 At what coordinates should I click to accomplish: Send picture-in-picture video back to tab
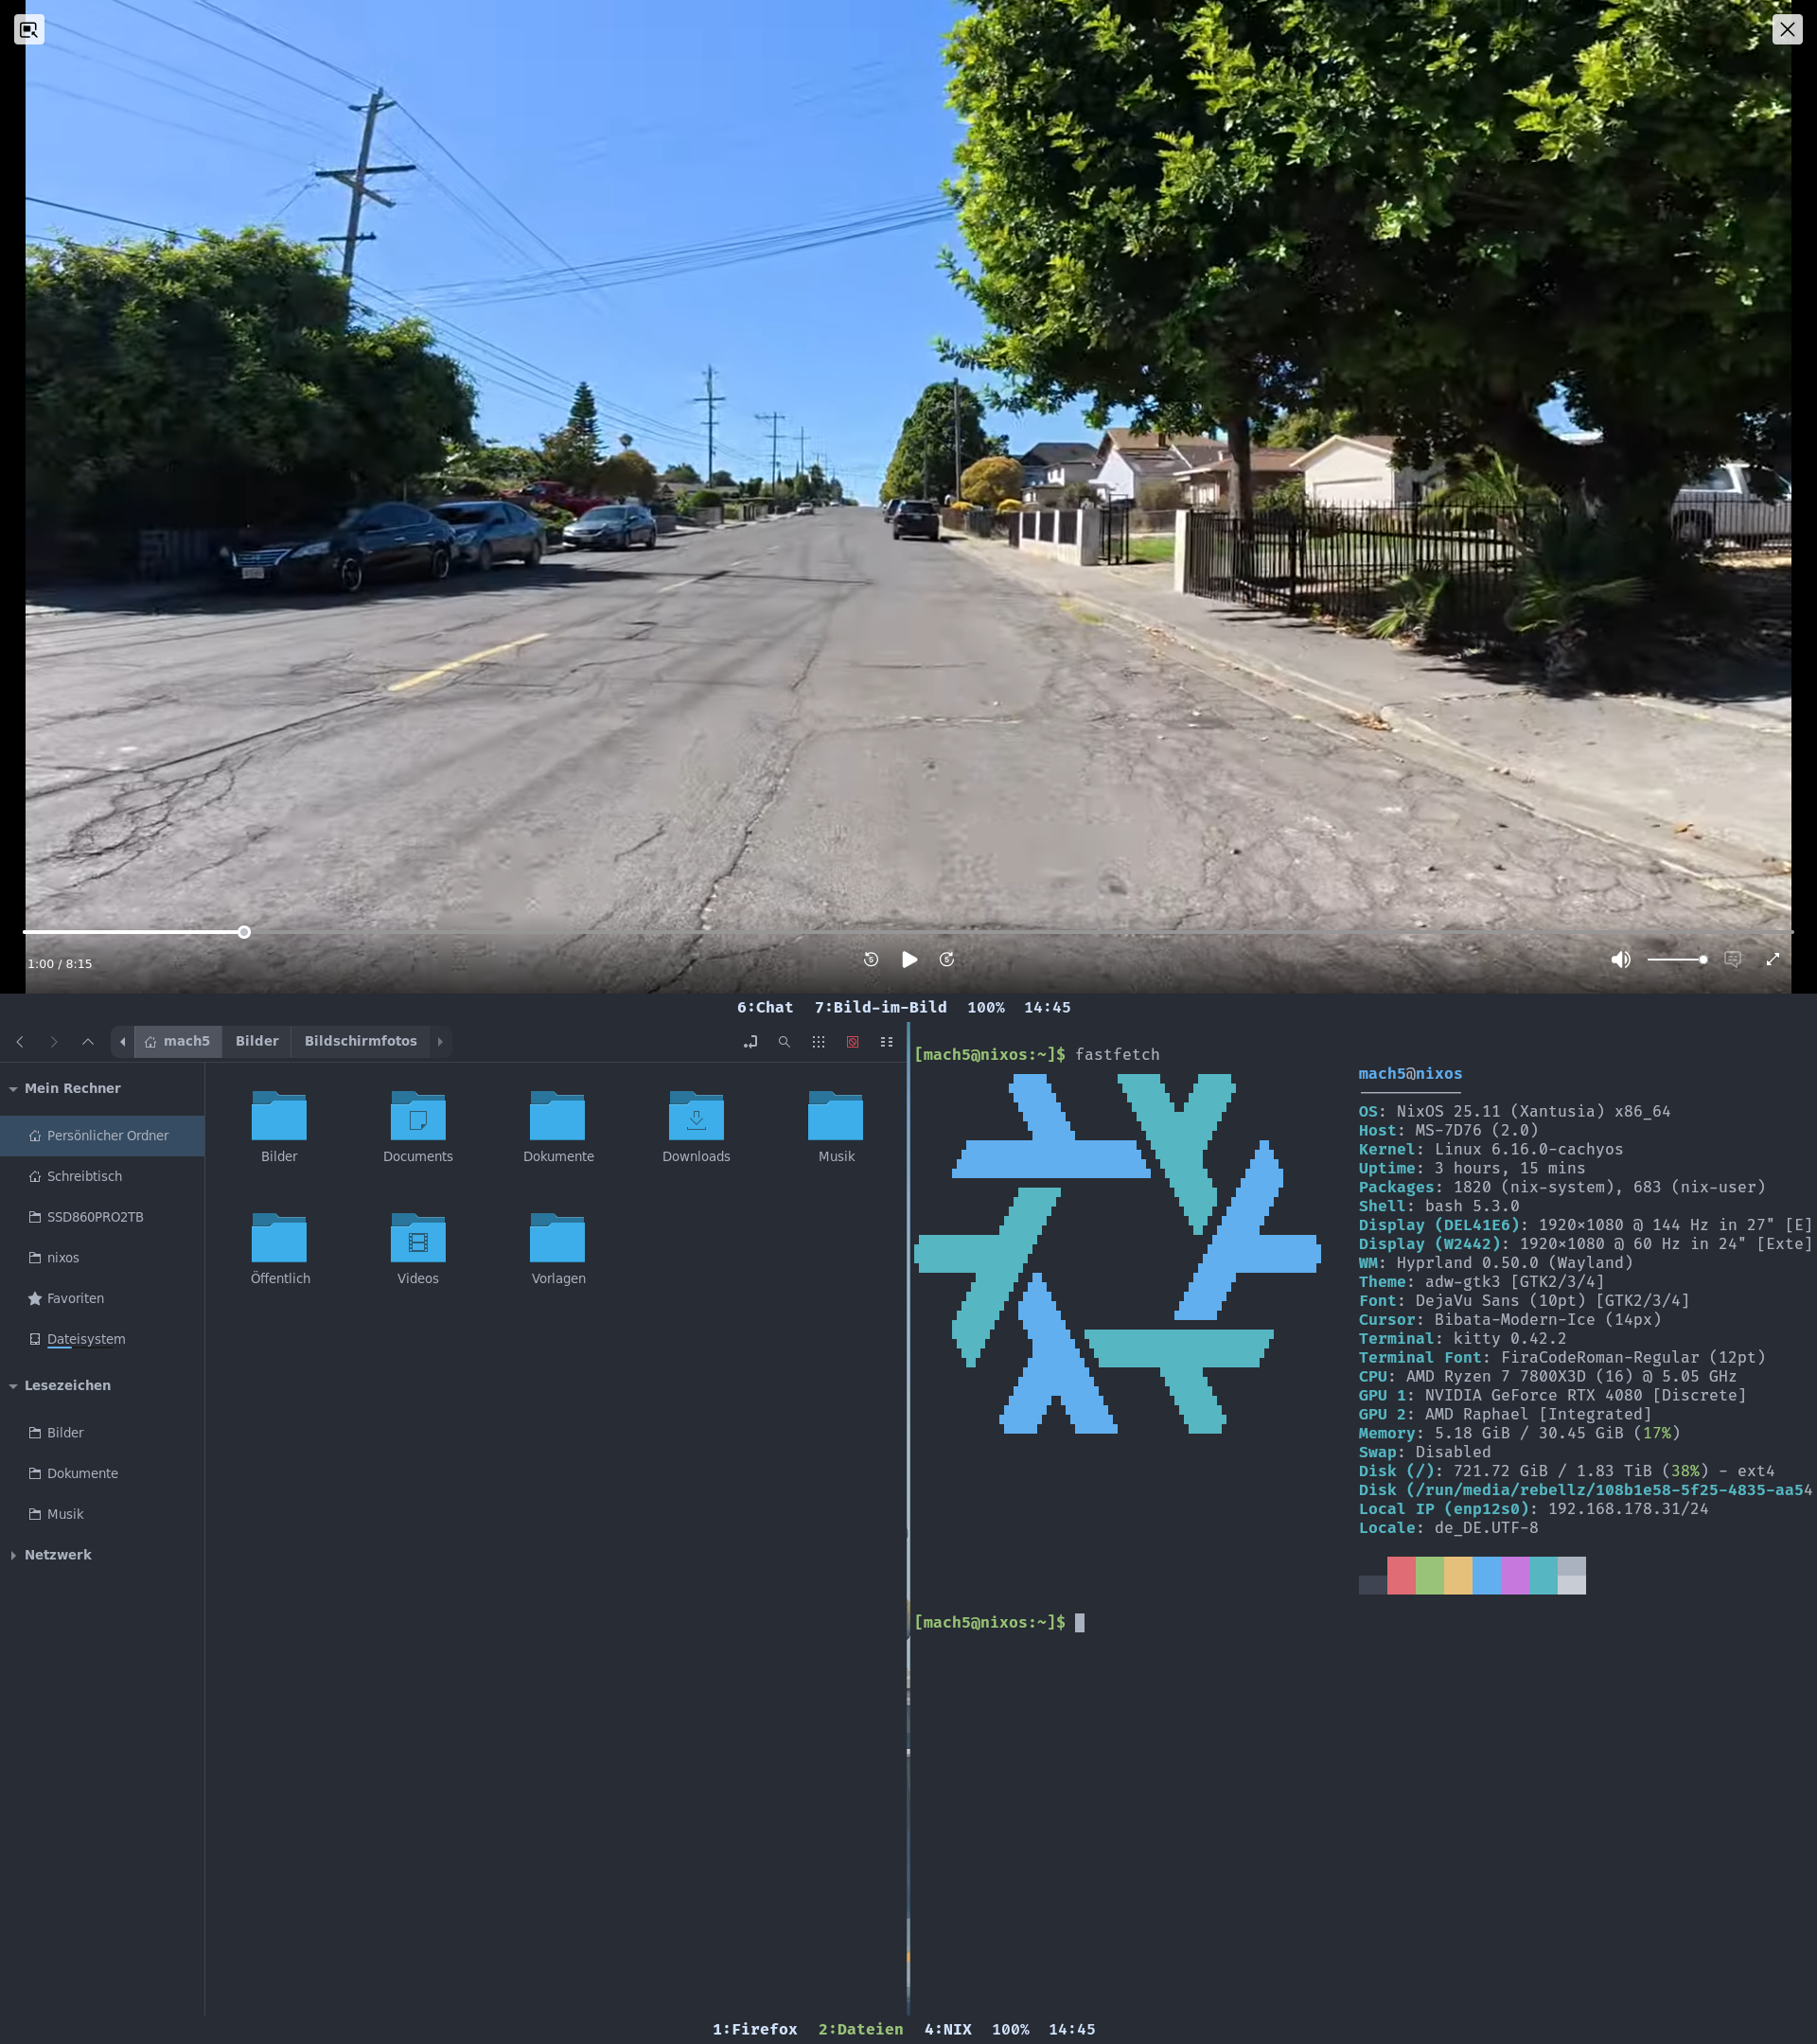pos(29,29)
